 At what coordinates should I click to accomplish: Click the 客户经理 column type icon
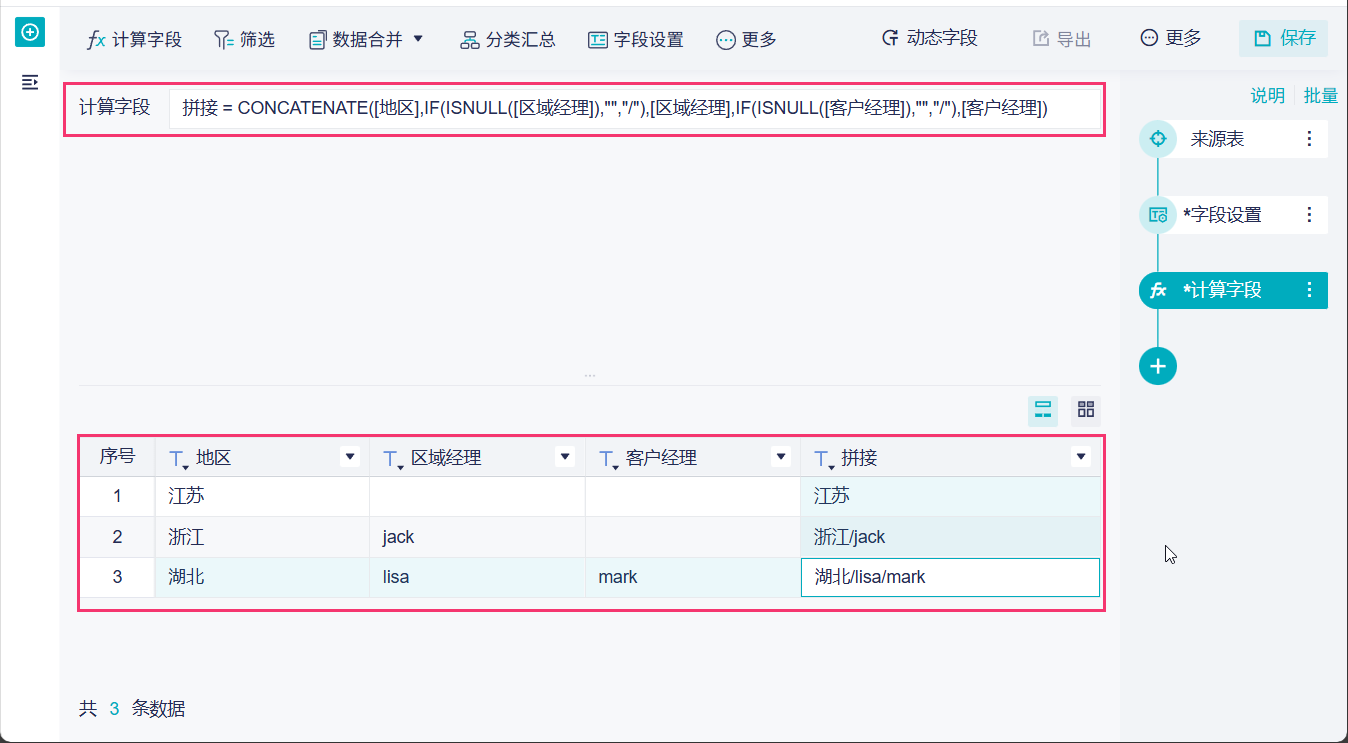(608, 459)
